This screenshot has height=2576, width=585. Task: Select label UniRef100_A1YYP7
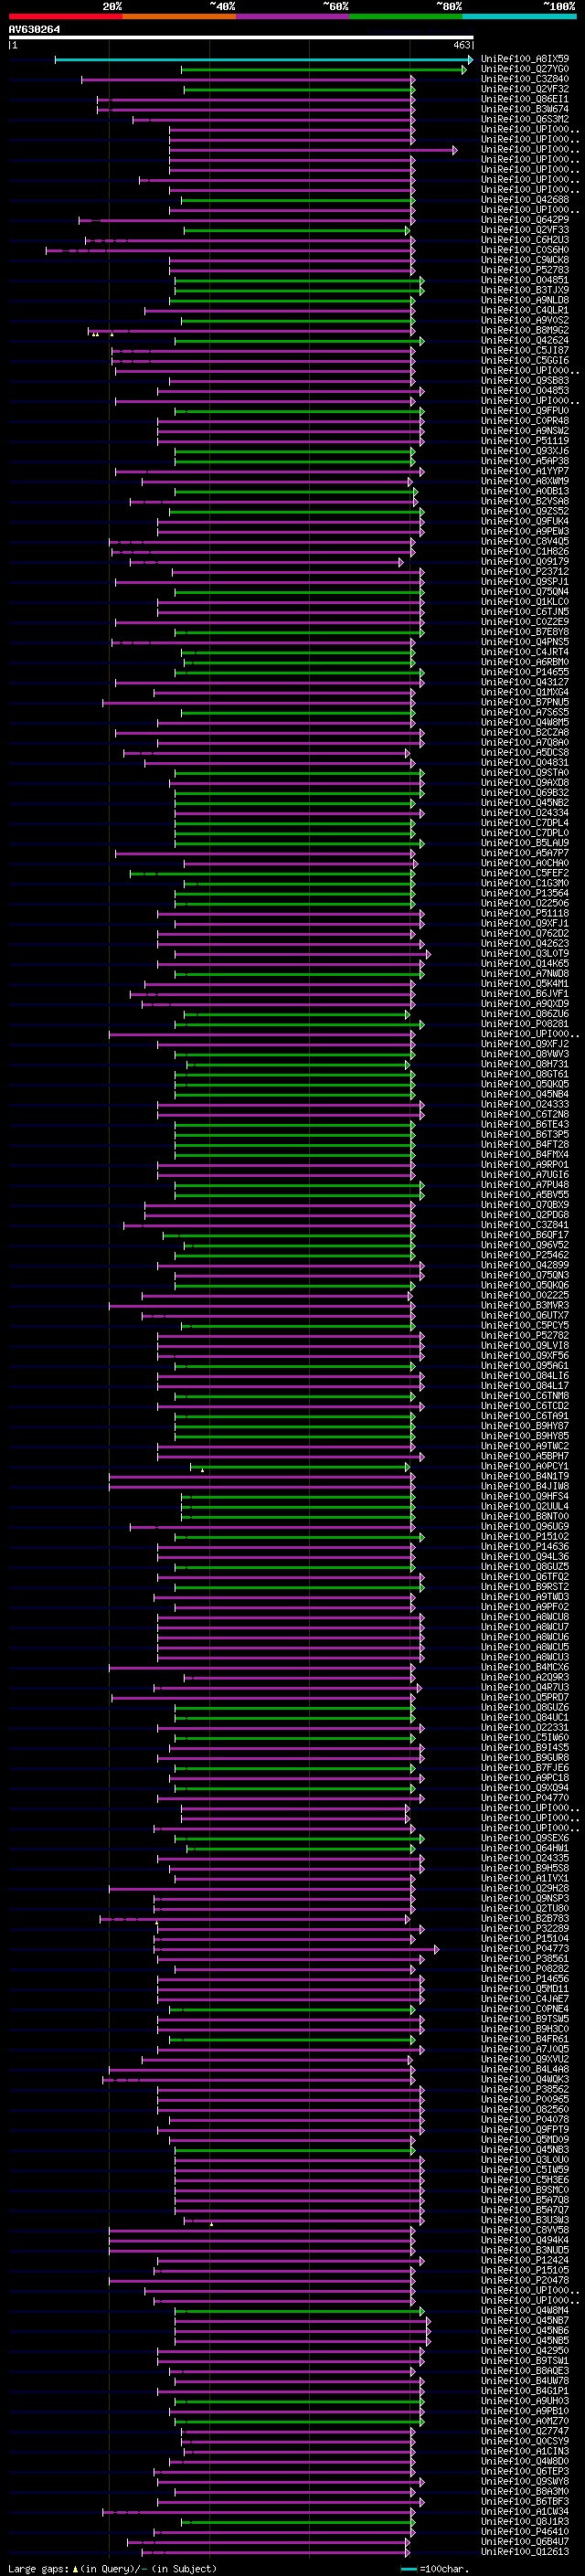pyautogui.click(x=525, y=470)
